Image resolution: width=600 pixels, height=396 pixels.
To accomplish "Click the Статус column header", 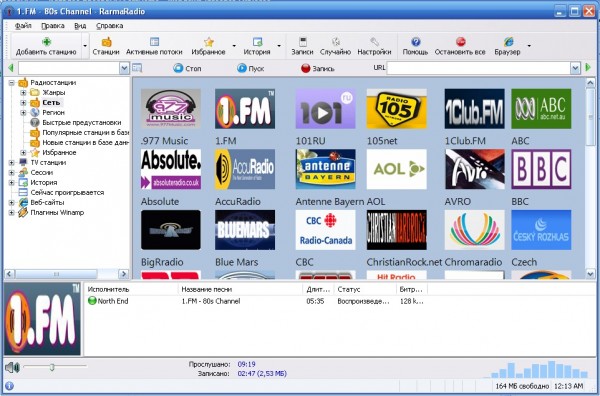I will click(x=365, y=289).
